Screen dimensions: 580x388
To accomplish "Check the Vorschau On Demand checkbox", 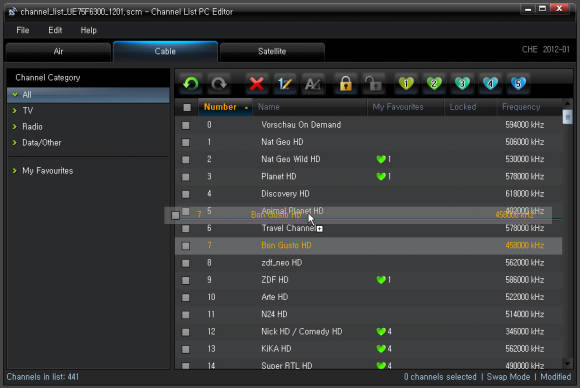I will pos(186,125).
